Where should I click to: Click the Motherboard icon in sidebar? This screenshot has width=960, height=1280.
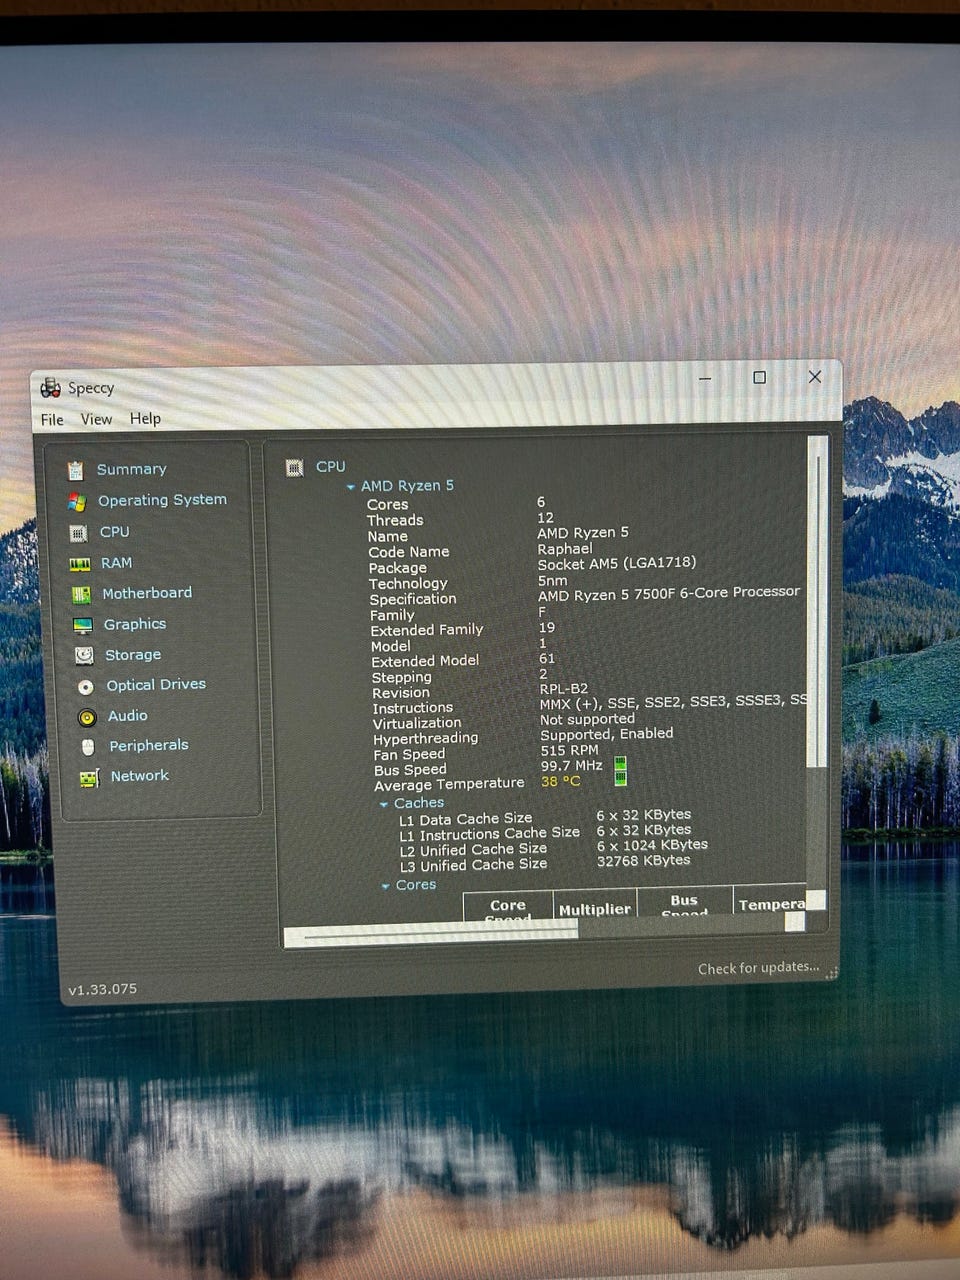[81, 595]
